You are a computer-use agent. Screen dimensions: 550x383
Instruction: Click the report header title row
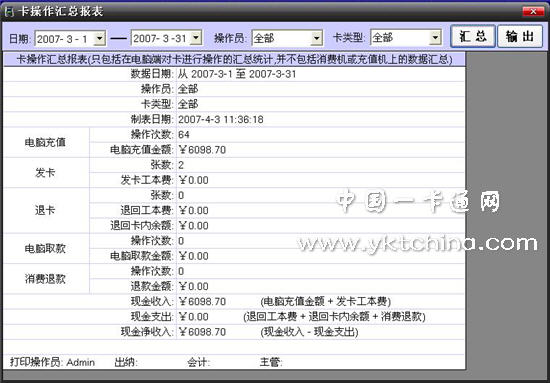pos(234,59)
